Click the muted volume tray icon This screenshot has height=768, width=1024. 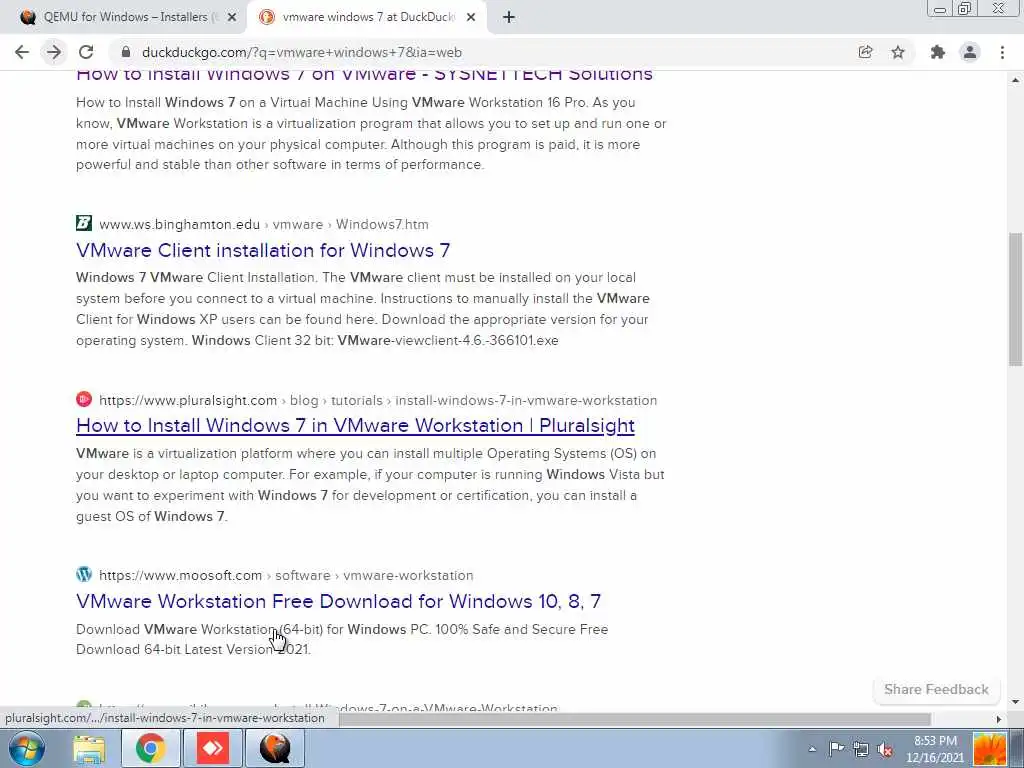point(886,749)
